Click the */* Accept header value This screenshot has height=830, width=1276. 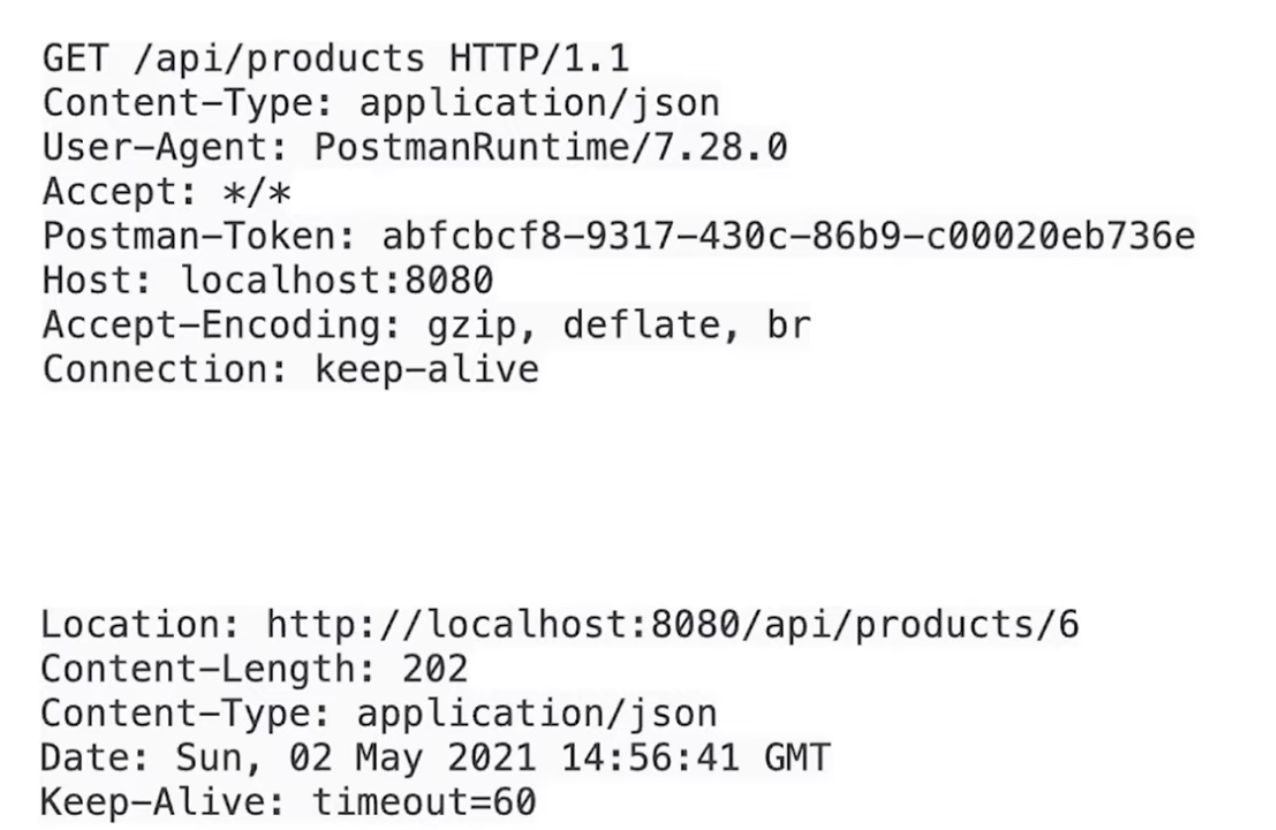pyautogui.click(x=257, y=191)
